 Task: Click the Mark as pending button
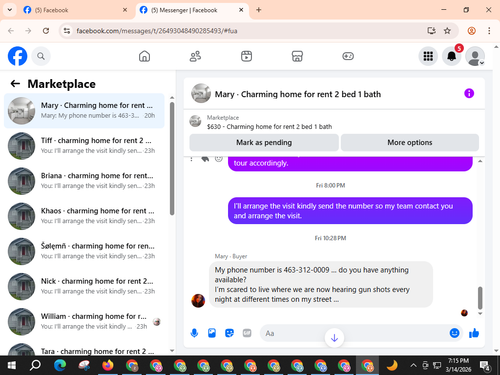(264, 143)
